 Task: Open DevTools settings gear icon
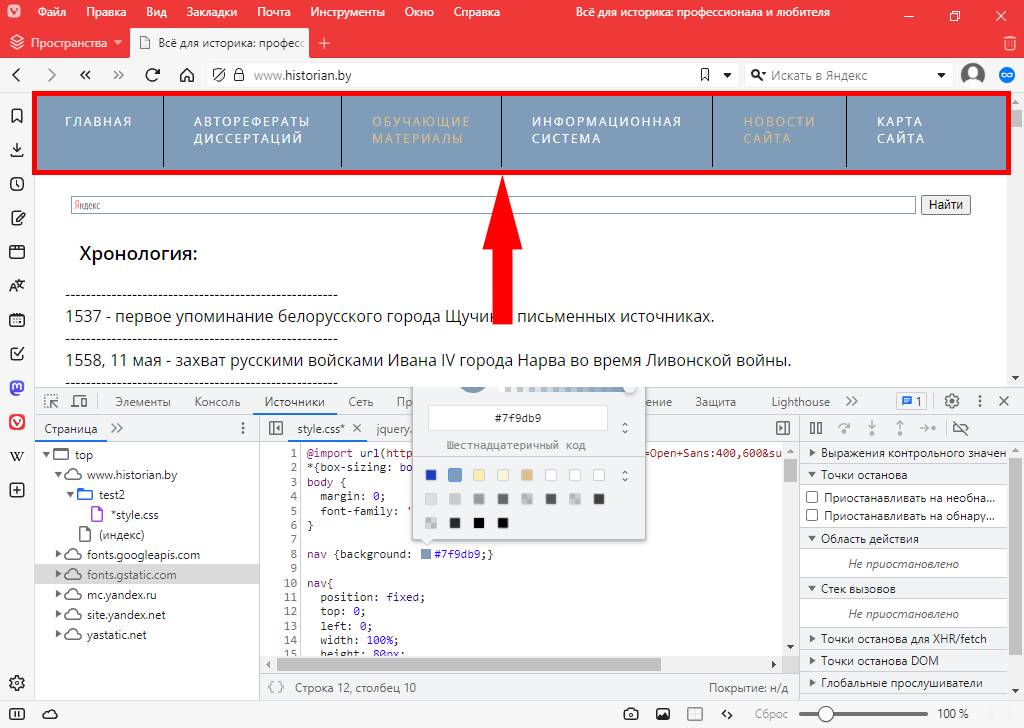pyautogui.click(x=951, y=401)
